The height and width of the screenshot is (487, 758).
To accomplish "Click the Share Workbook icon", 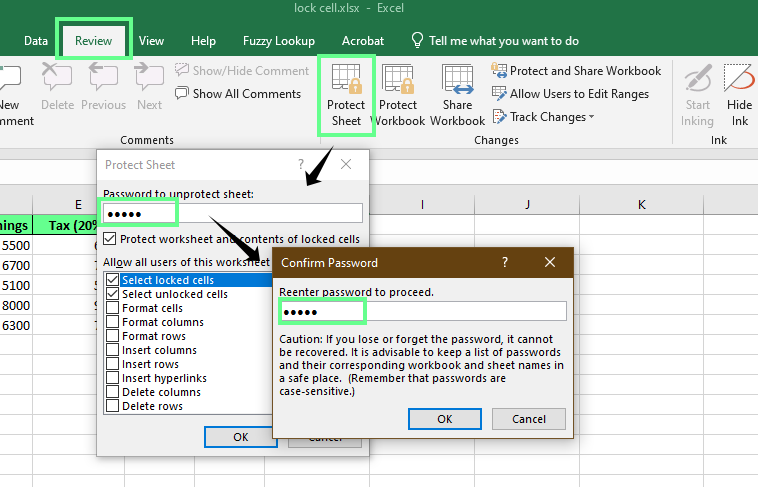I will click(x=457, y=84).
